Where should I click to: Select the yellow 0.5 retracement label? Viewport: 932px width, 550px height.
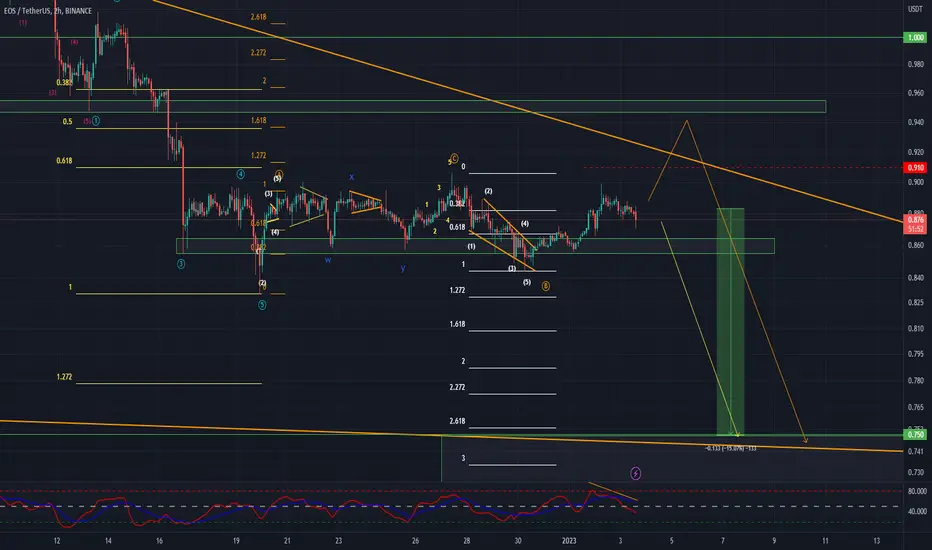pyautogui.click(x=67, y=121)
